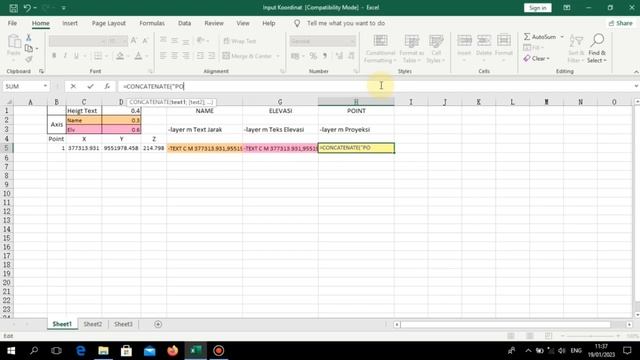Screen dimensions: 640x360
Task: Click the Ribbon Display Options icon
Action: tap(567, 8)
